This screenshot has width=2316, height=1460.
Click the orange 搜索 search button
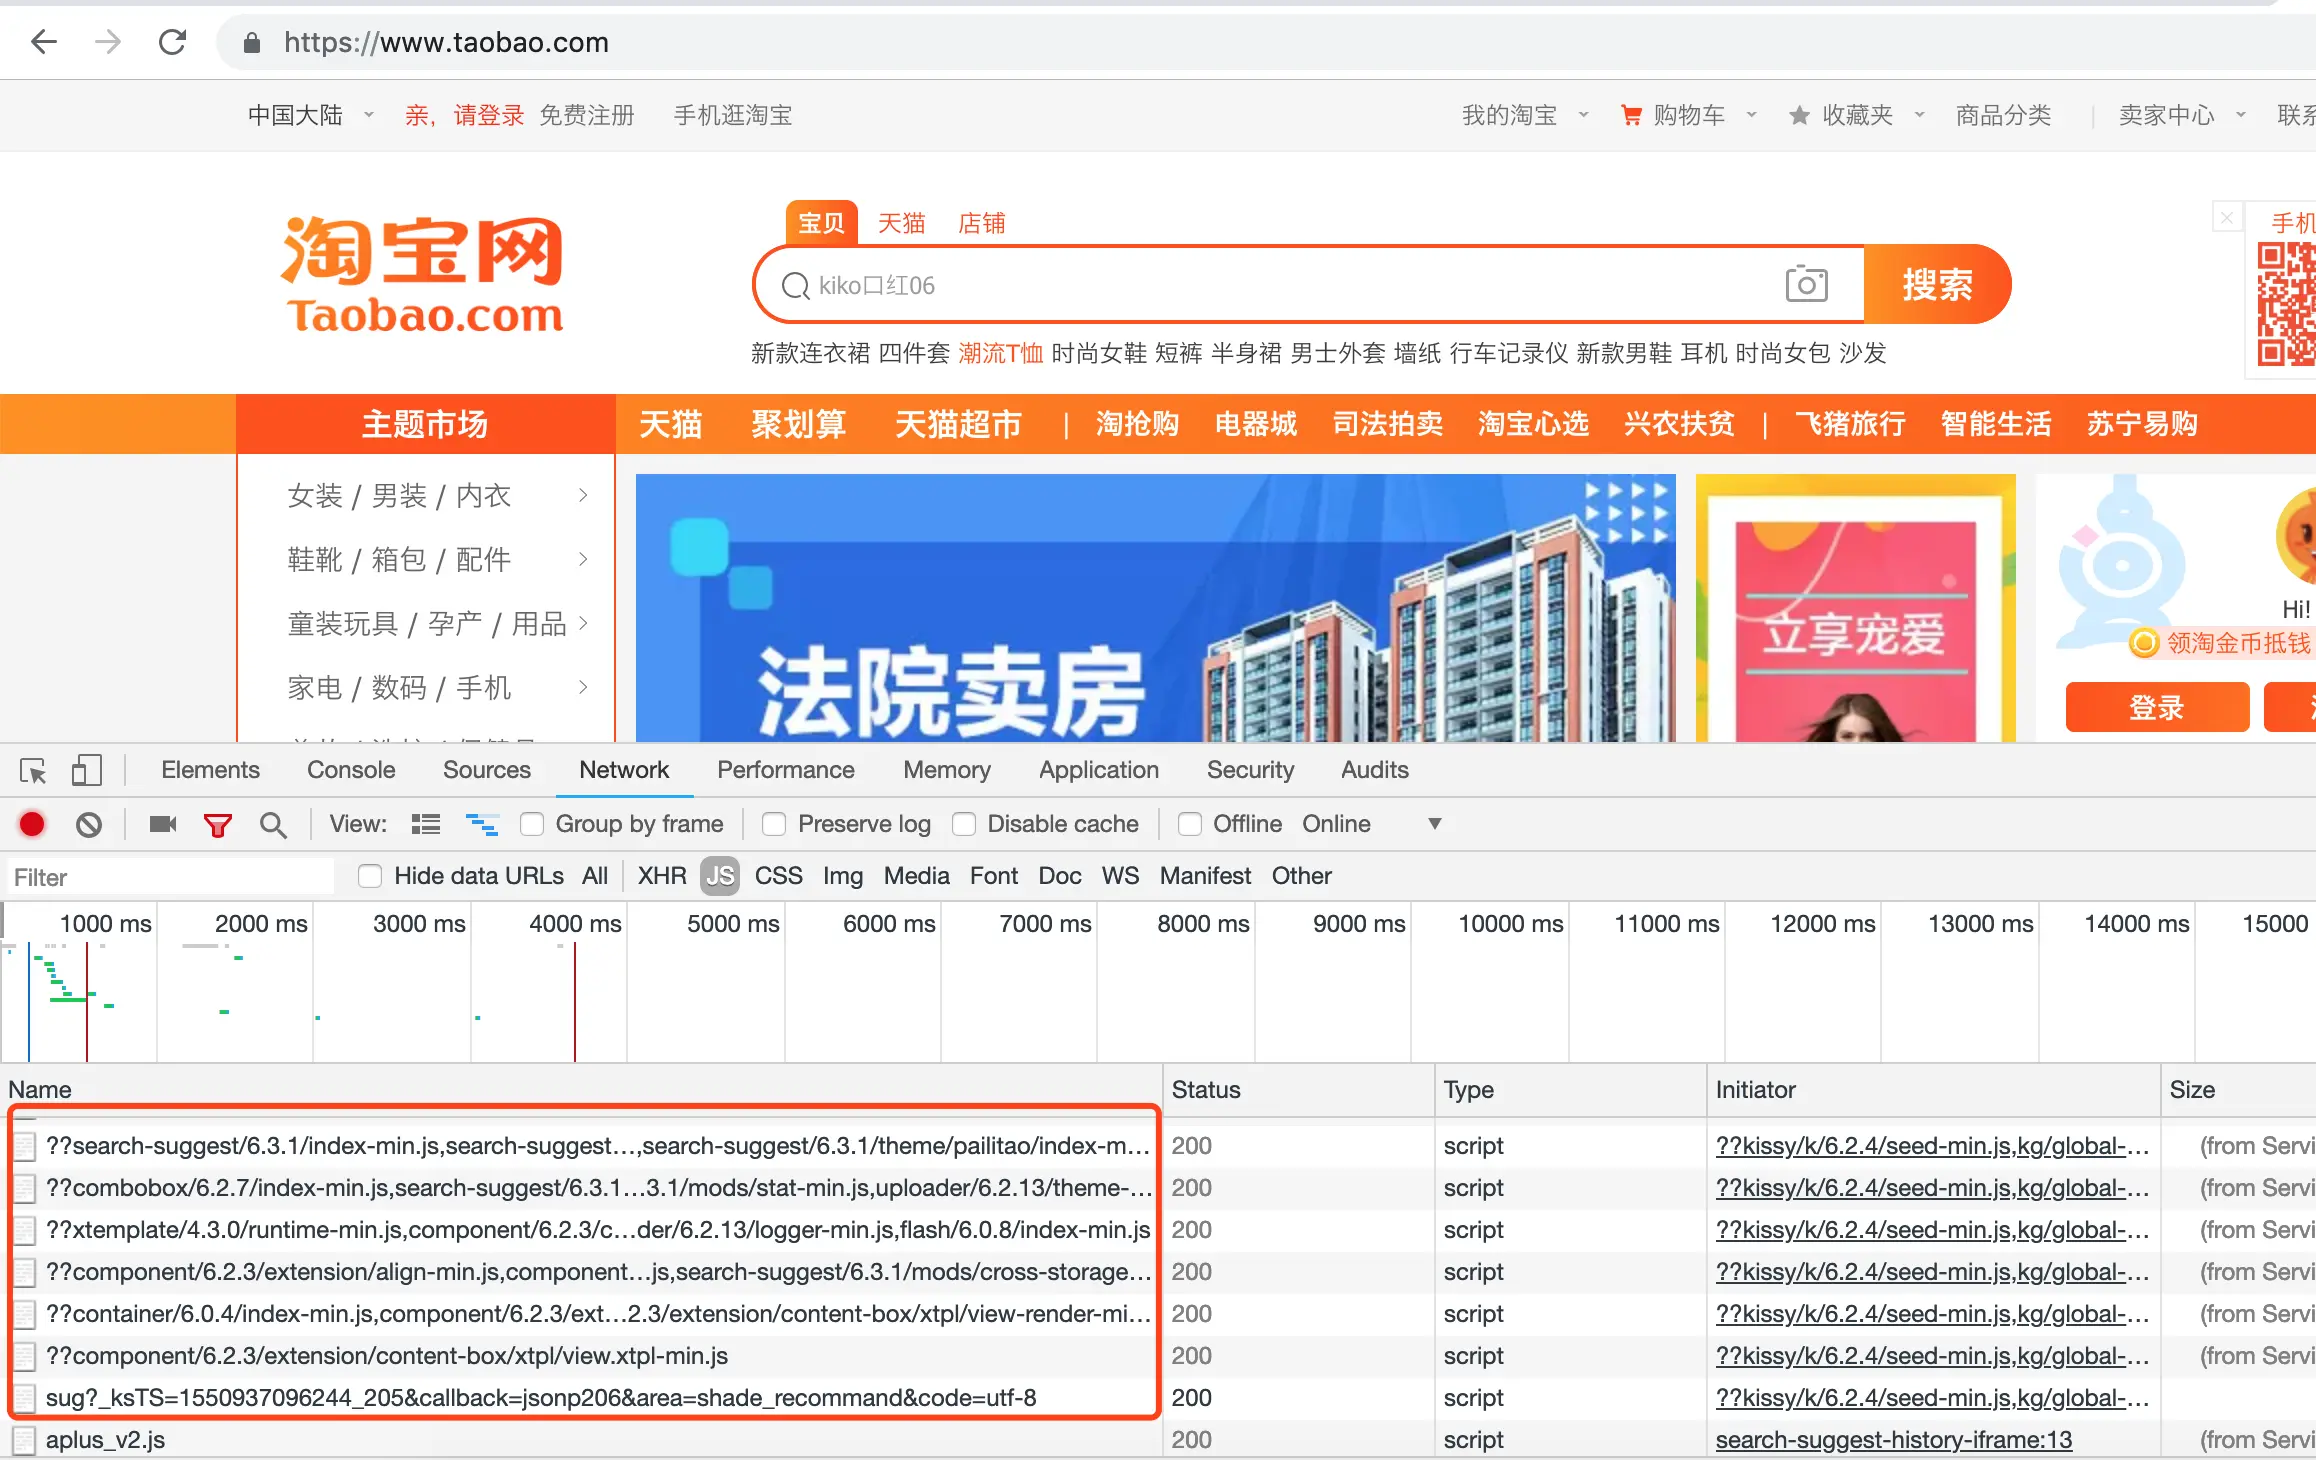tap(1937, 285)
